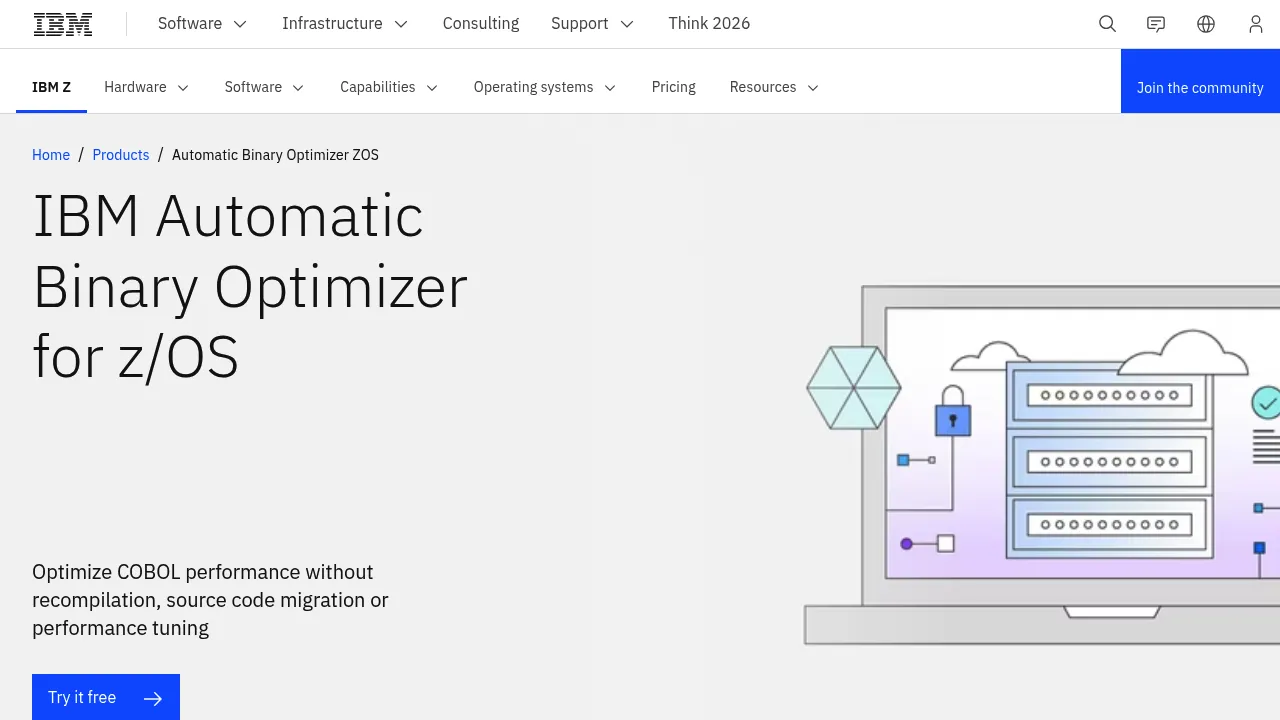The height and width of the screenshot is (720, 1280).
Task: Open the user profile icon
Action: [x=1256, y=24]
